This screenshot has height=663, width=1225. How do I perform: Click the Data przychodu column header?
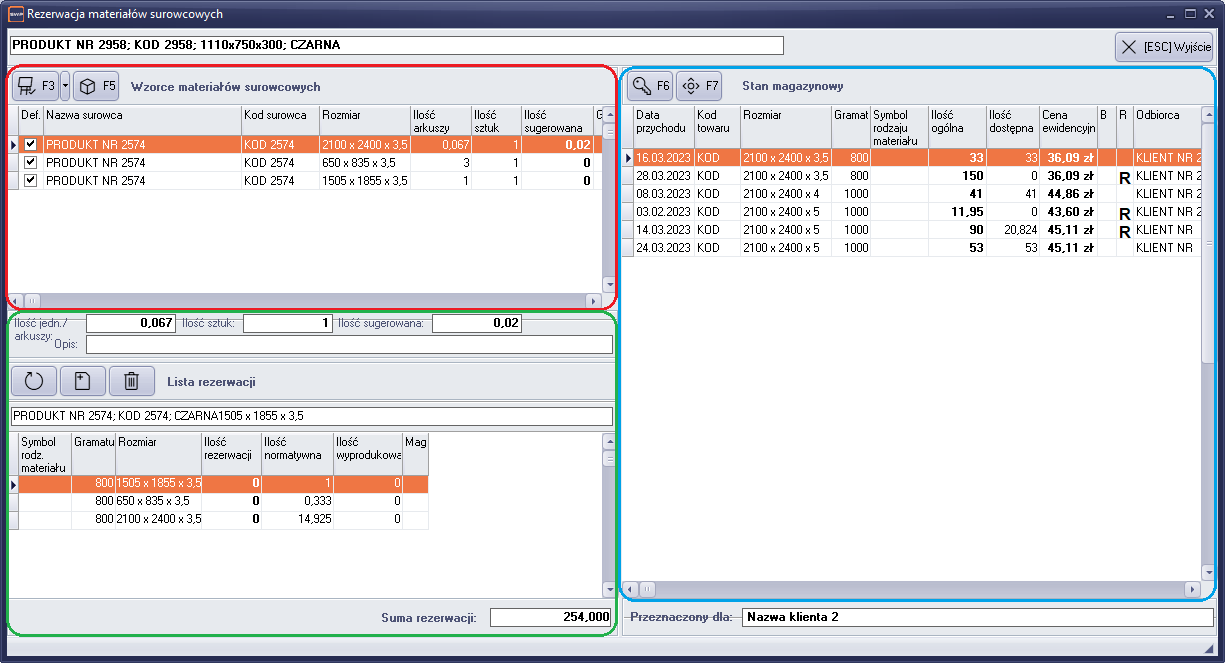(662, 121)
